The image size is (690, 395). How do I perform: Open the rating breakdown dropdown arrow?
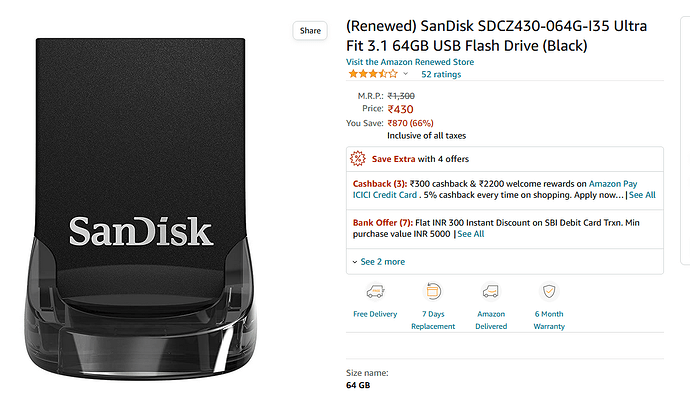[405, 74]
